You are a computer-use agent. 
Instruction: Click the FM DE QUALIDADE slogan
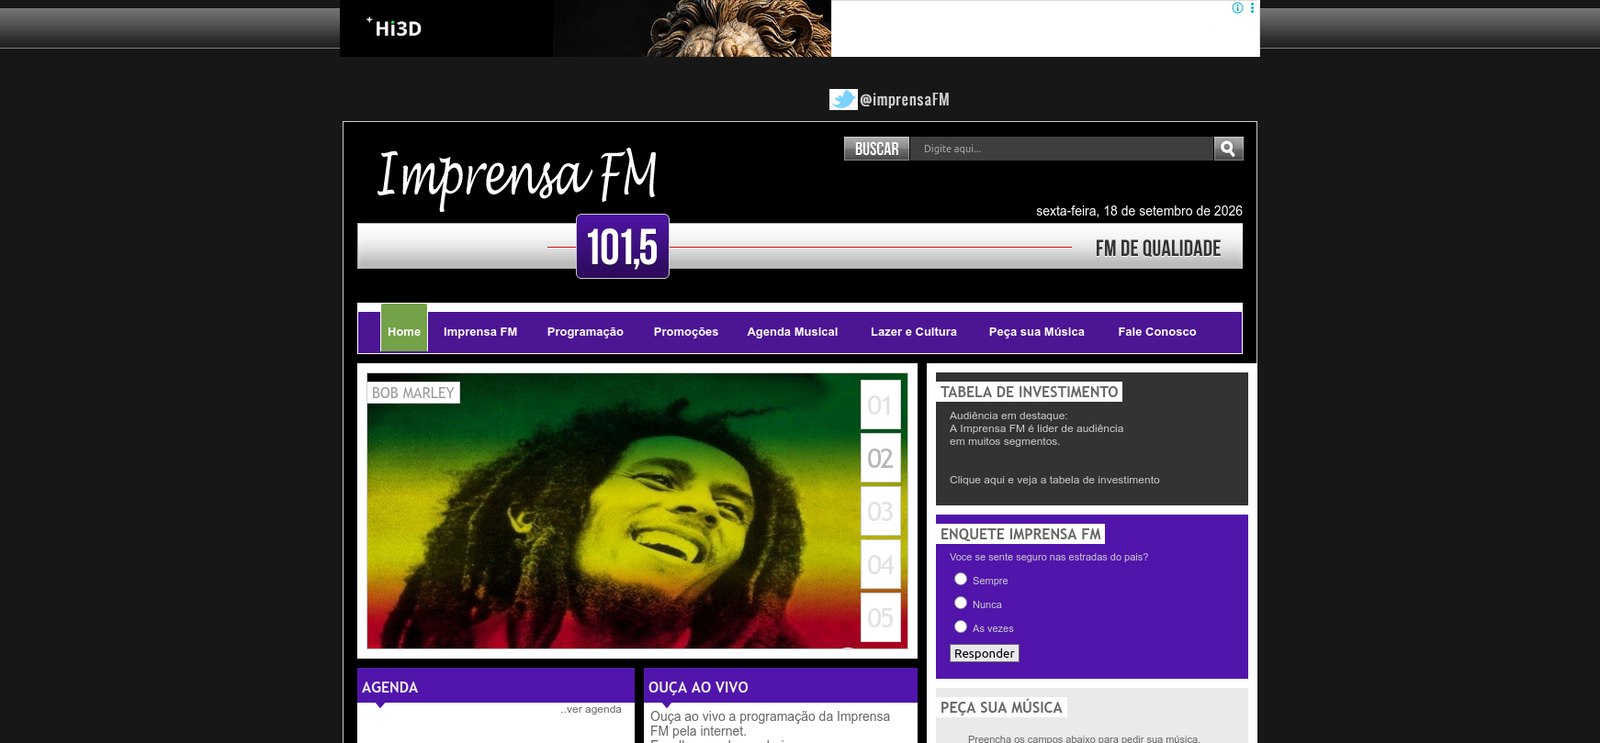[1158, 248]
